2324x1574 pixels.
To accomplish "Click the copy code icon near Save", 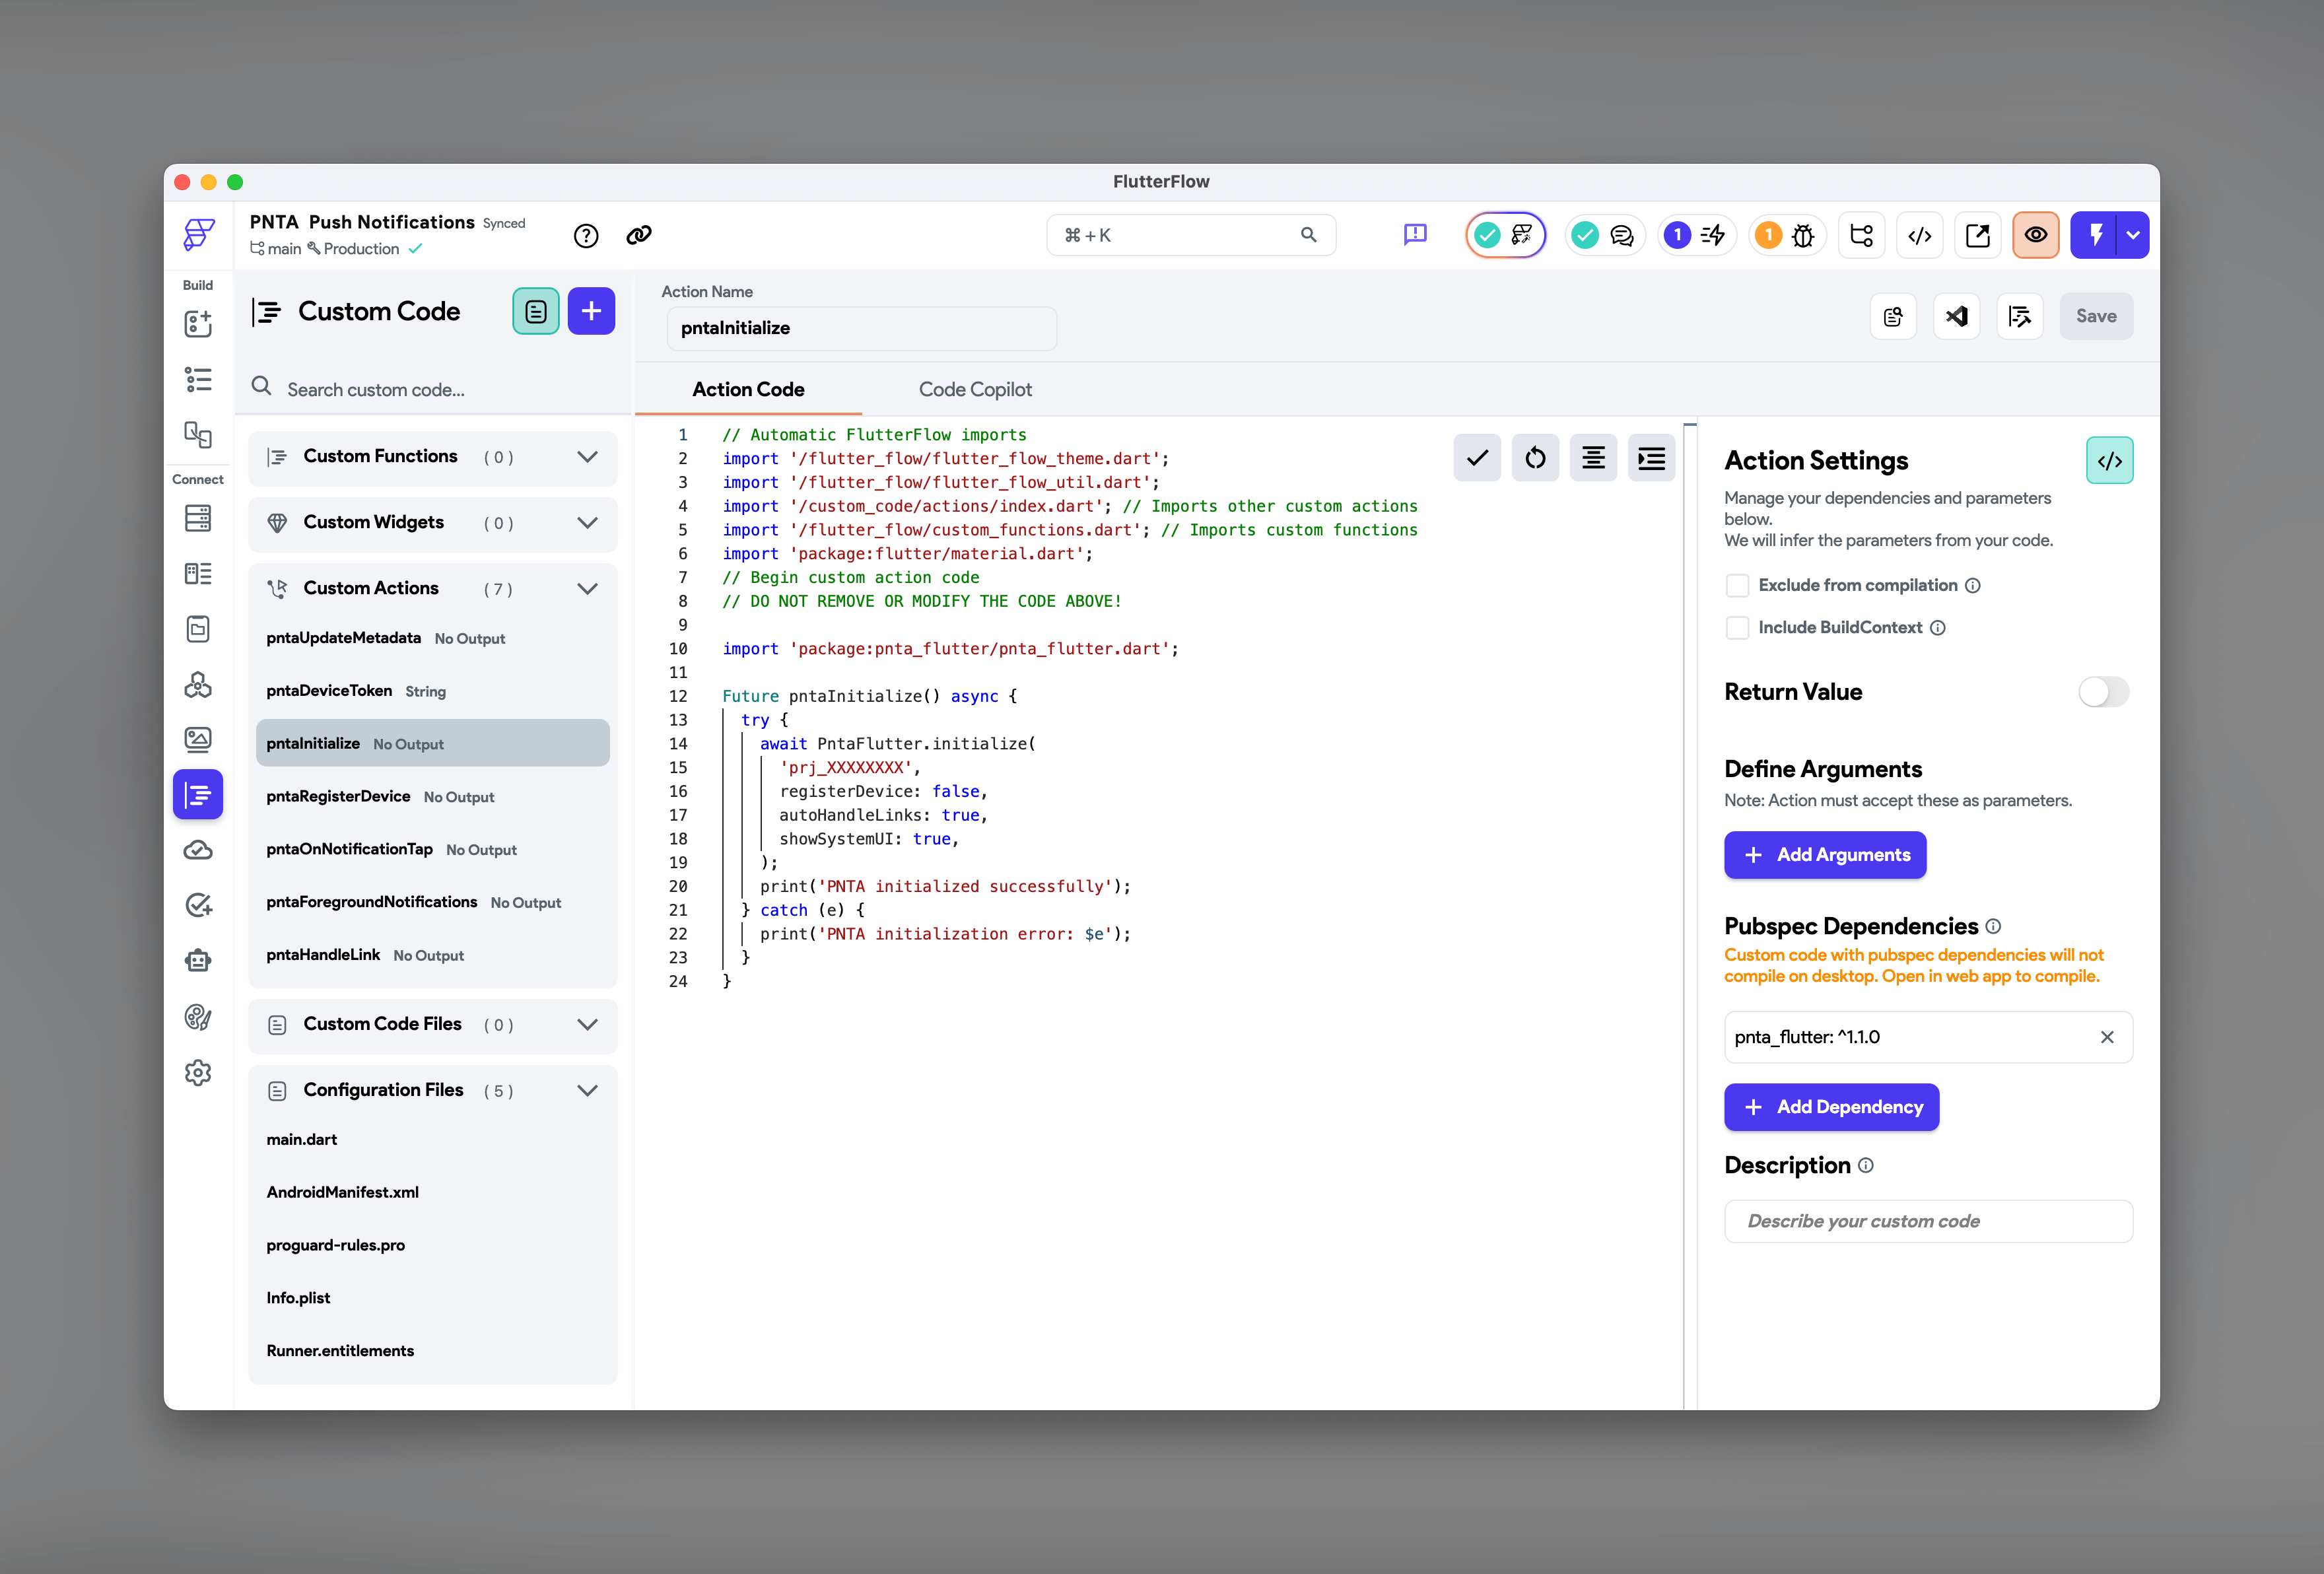I will click(1893, 317).
